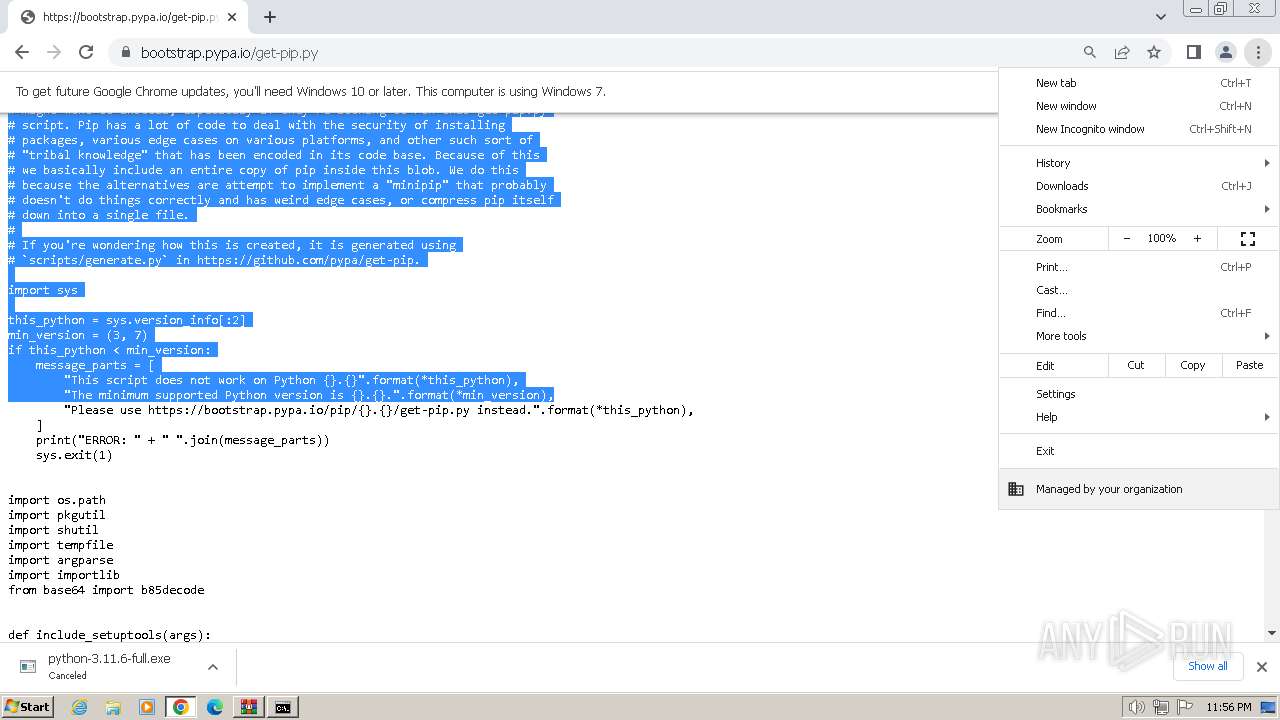
Task: Close the downloads bar
Action: point(1261,667)
